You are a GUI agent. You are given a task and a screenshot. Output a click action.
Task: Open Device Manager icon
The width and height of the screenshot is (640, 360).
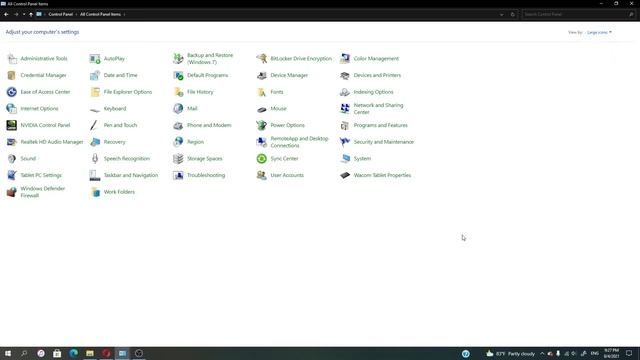[x=262, y=76]
